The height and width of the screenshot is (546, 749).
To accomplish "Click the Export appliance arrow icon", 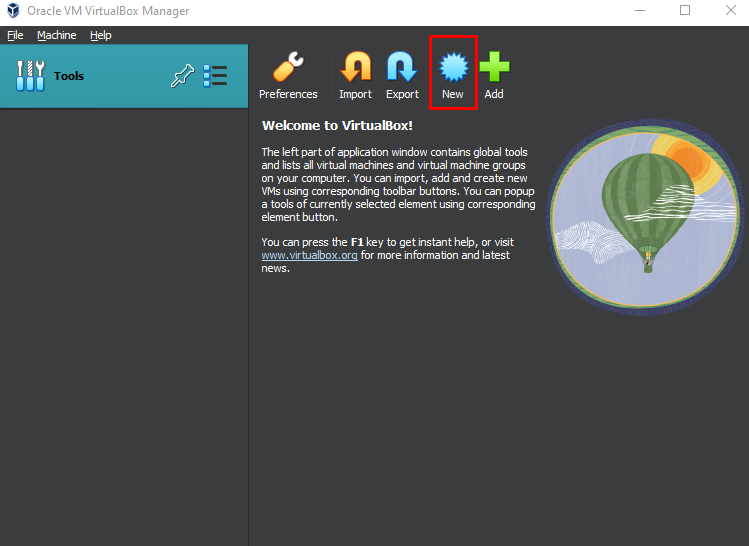I will pyautogui.click(x=402, y=68).
